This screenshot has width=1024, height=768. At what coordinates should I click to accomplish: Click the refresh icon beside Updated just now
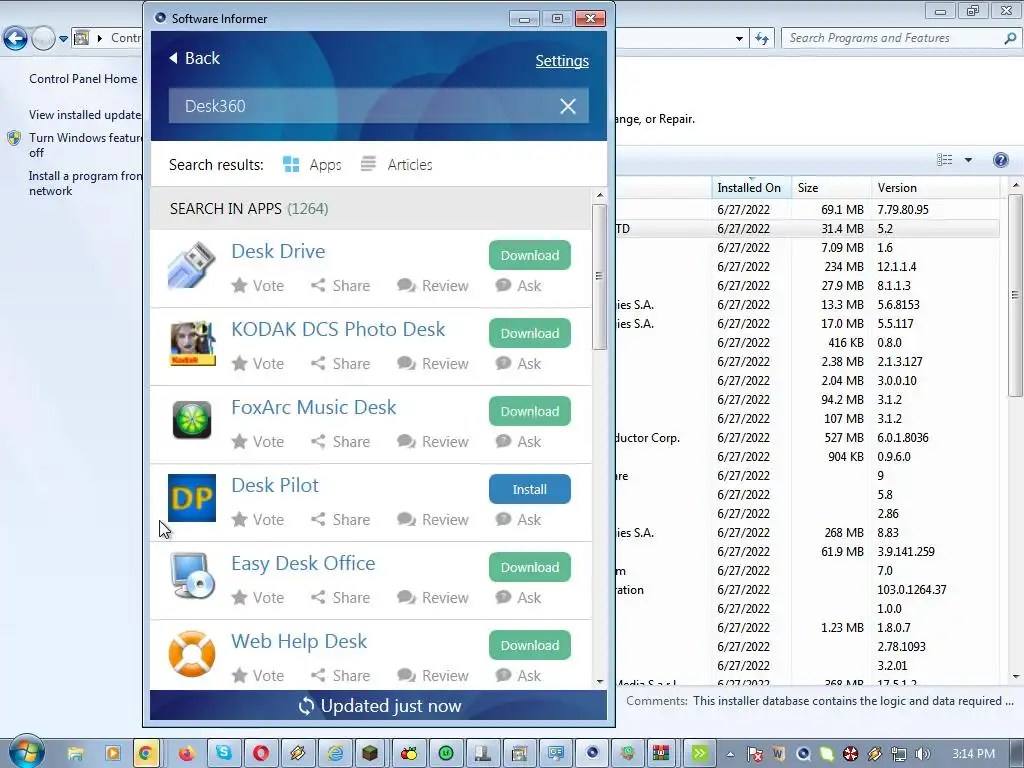[306, 706]
